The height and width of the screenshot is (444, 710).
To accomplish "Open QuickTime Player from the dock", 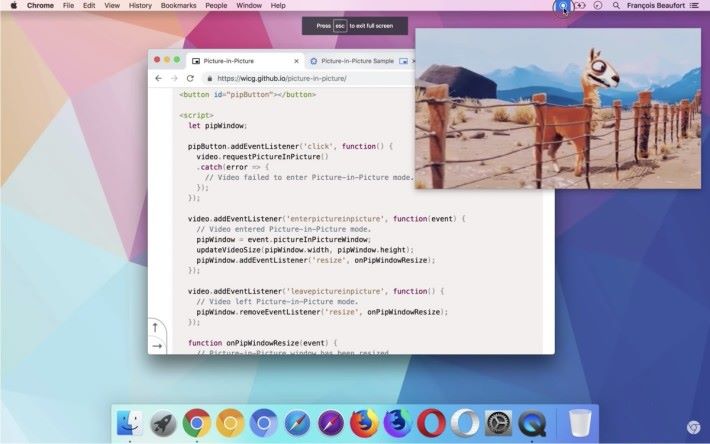I will 532,423.
